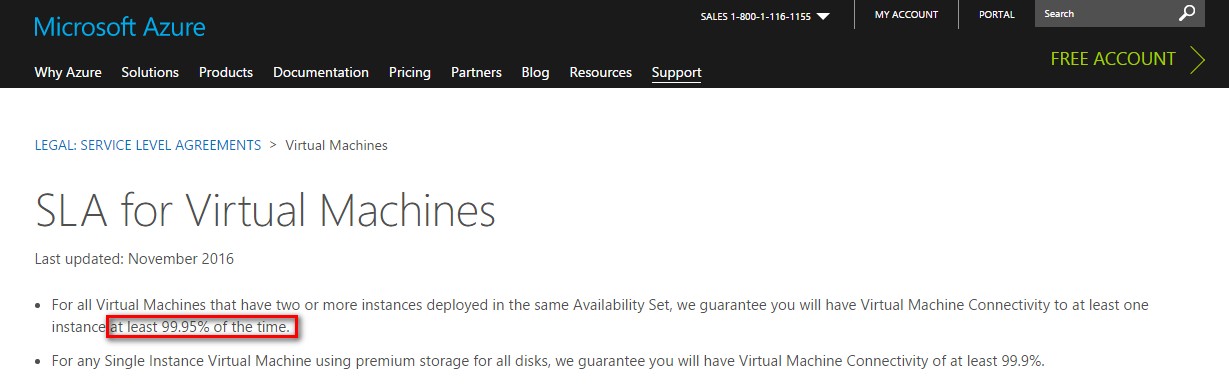1229x391 pixels.
Task: Click the search magnifier icon
Action: click(1187, 14)
